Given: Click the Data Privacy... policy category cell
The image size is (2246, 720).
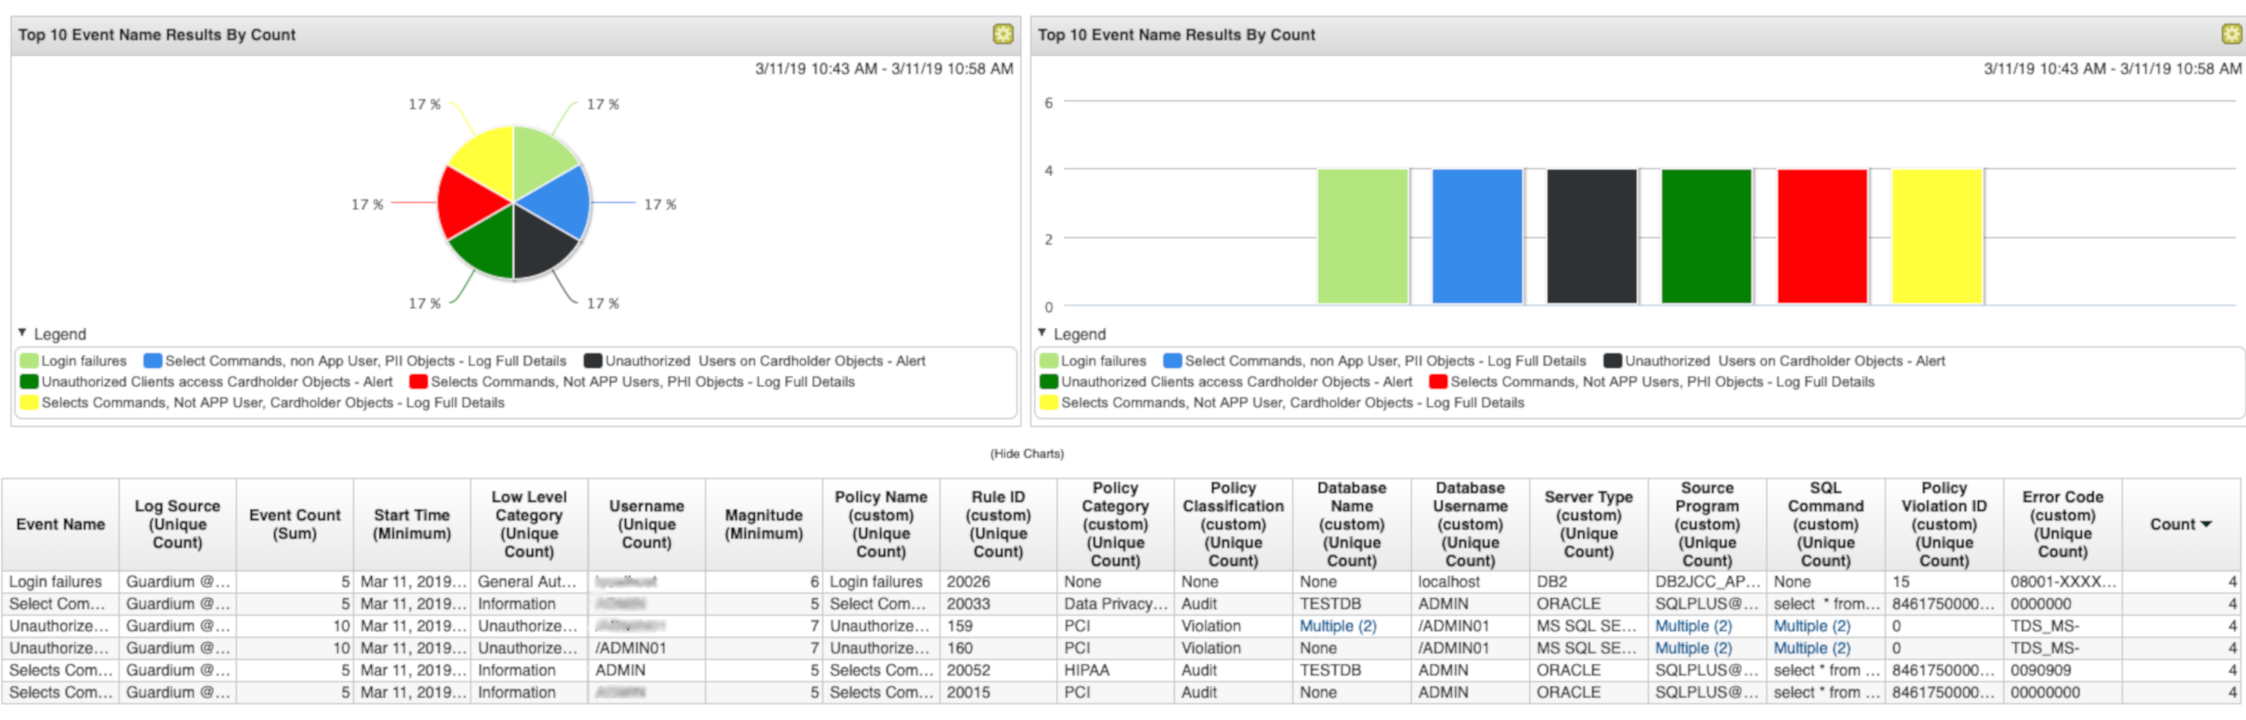Looking at the screenshot, I should 1115,604.
